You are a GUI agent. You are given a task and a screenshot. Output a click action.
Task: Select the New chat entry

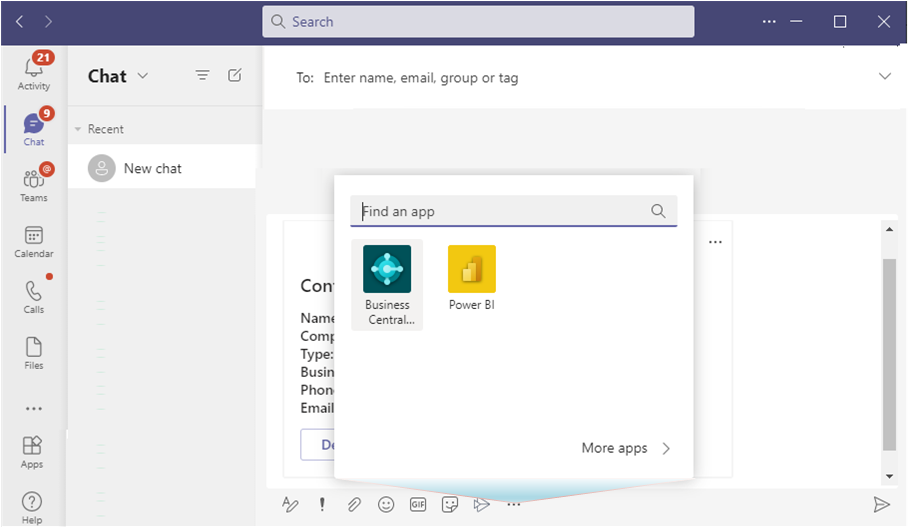(162, 169)
